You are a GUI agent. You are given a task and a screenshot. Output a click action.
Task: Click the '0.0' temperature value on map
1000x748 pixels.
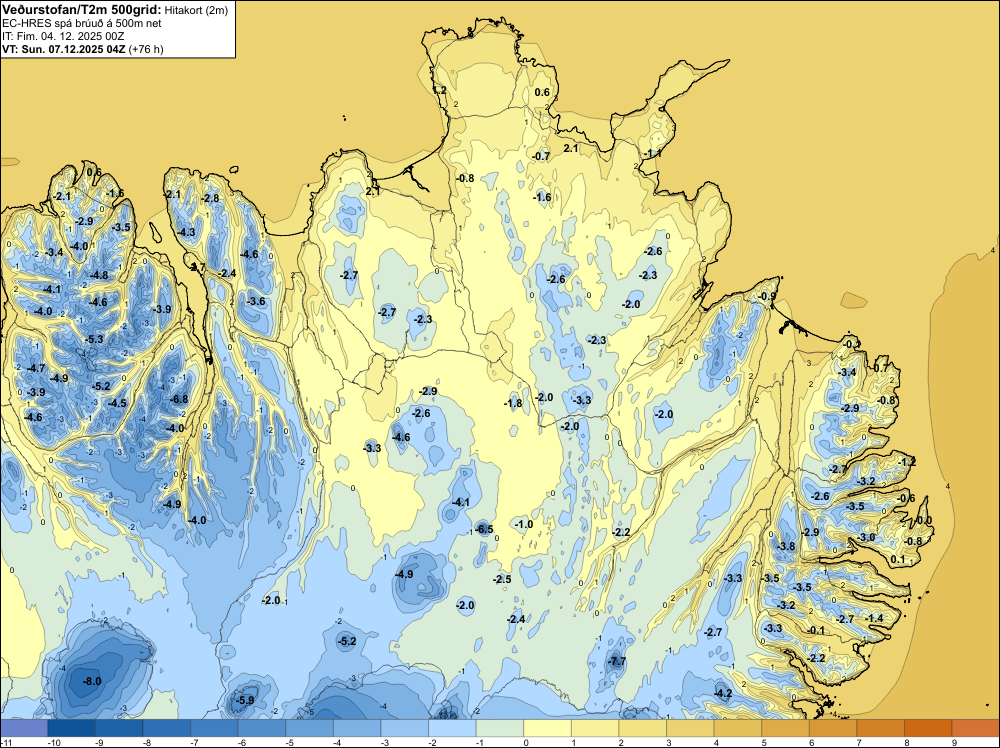pos(925,520)
